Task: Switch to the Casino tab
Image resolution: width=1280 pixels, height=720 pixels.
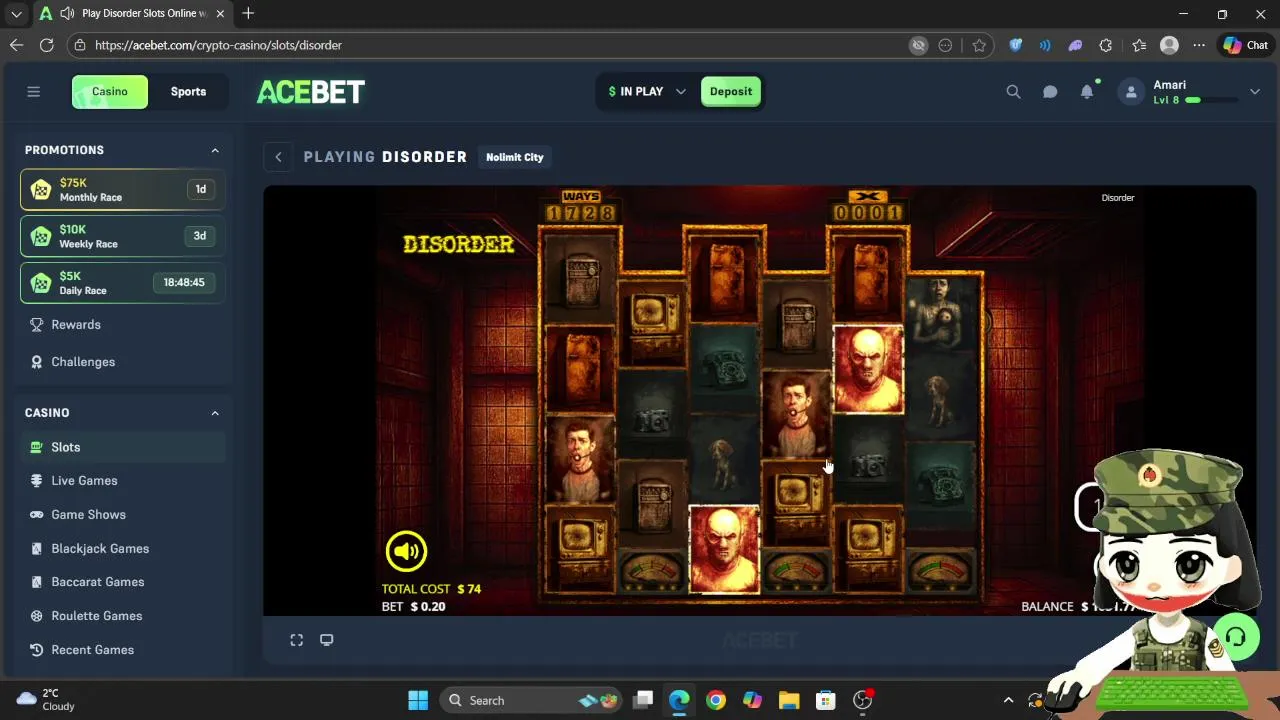Action: point(110,92)
